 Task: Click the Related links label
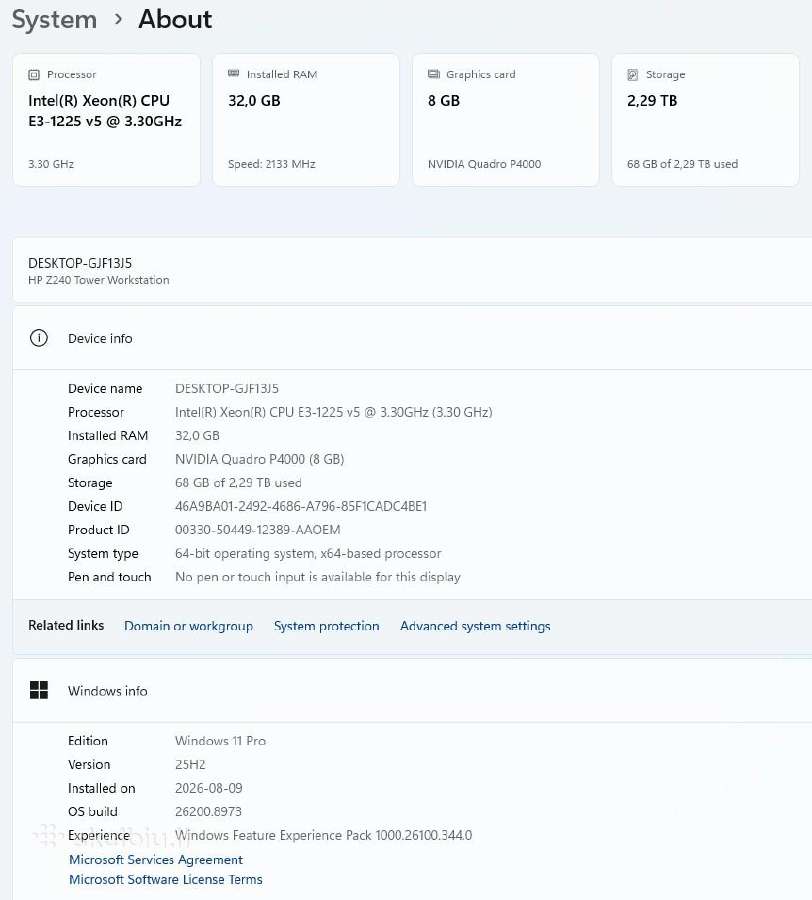pyautogui.click(x=66, y=625)
